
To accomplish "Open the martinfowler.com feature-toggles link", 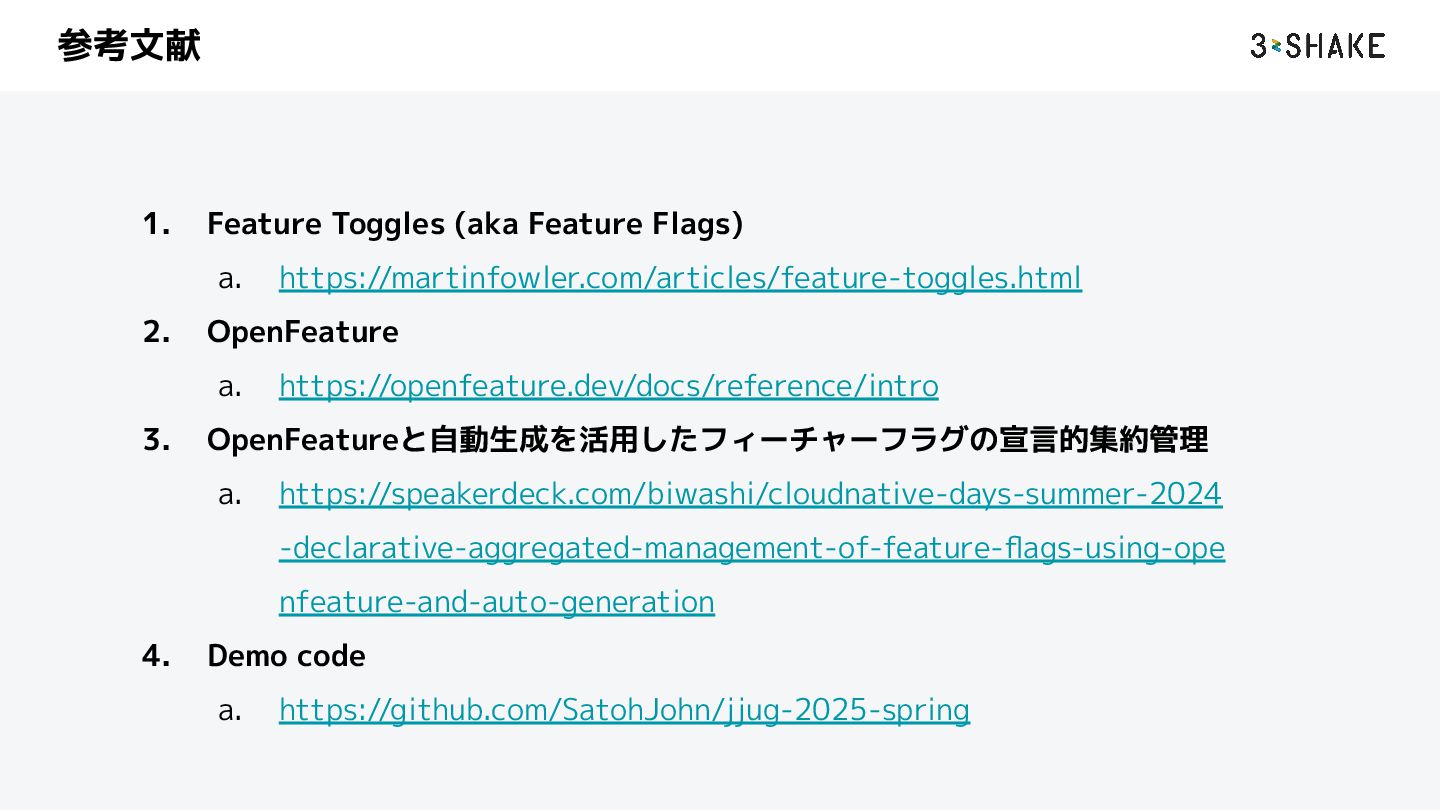I will (x=680, y=278).
